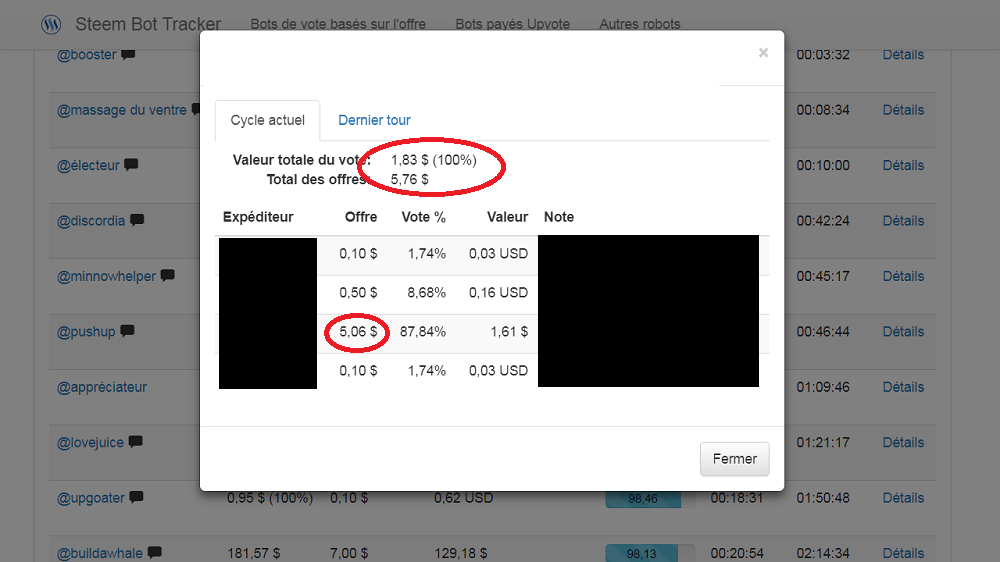This screenshot has width=1000, height=562.
Task: Switch to the Dernier tour tab
Action: point(374,121)
